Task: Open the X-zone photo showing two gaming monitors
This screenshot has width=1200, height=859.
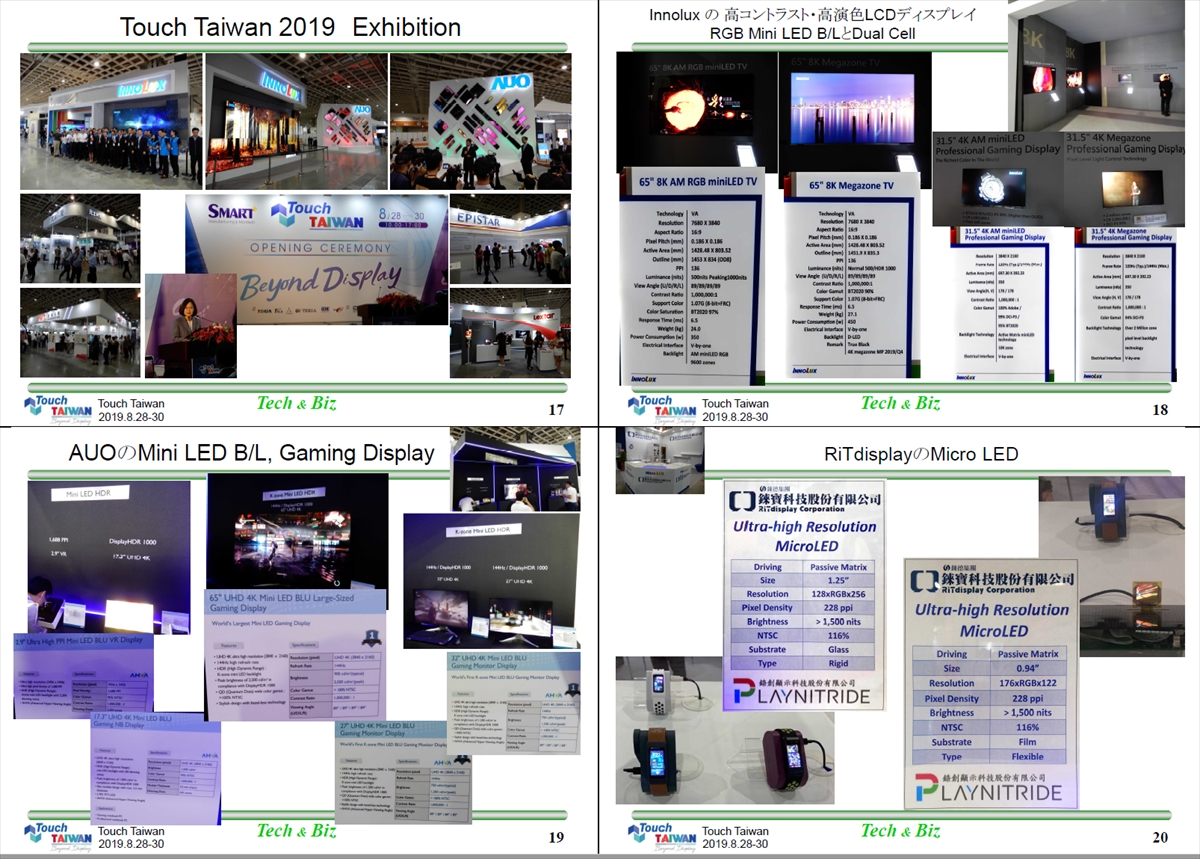Action: click(491, 581)
